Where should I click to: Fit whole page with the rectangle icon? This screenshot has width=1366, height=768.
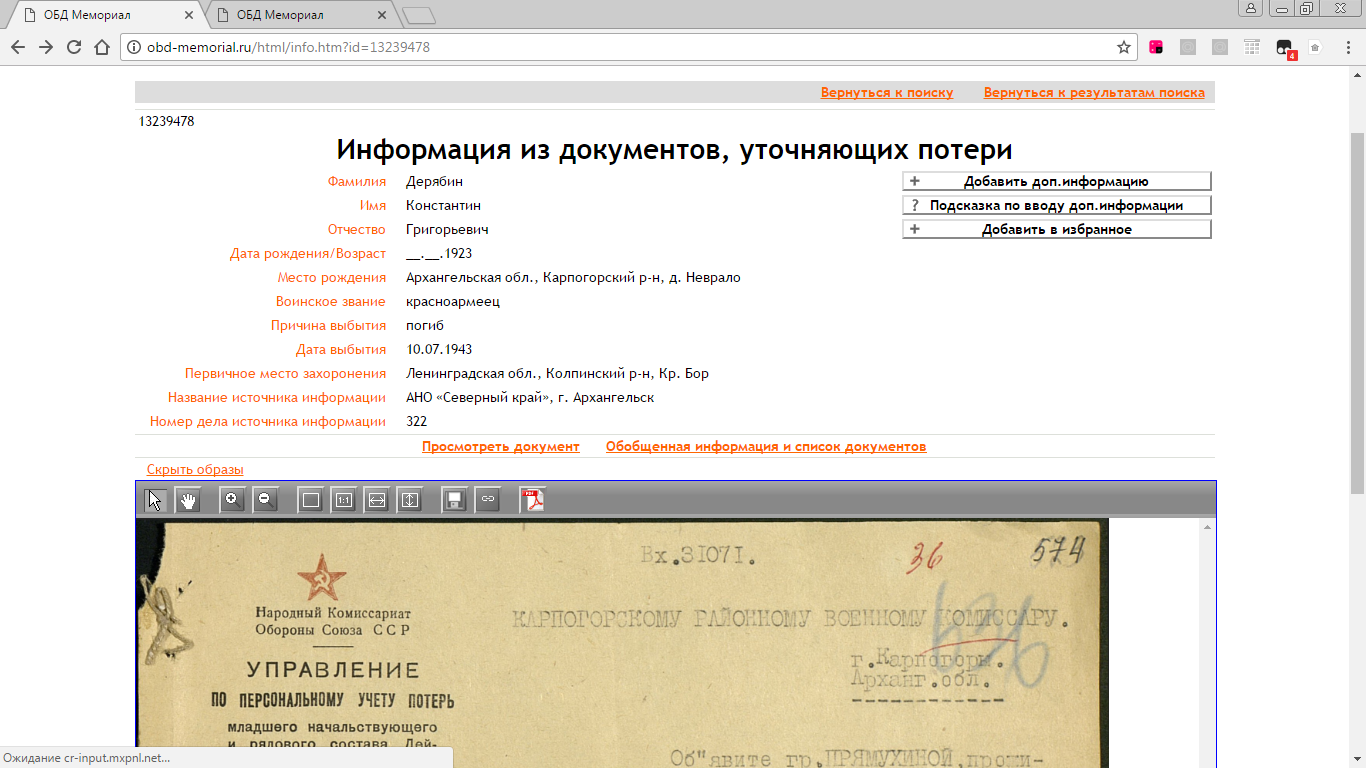pyautogui.click(x=311, y=500)
